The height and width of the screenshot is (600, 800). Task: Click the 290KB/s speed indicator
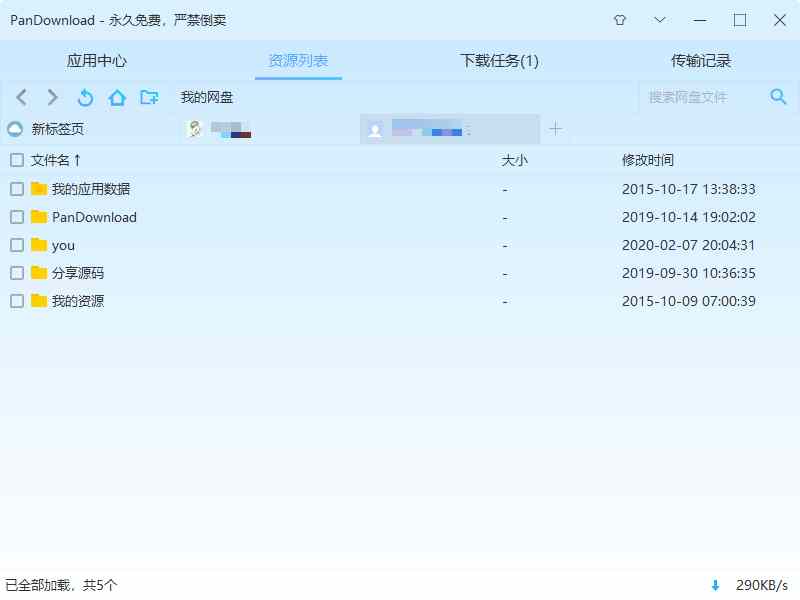coord(762,585)
